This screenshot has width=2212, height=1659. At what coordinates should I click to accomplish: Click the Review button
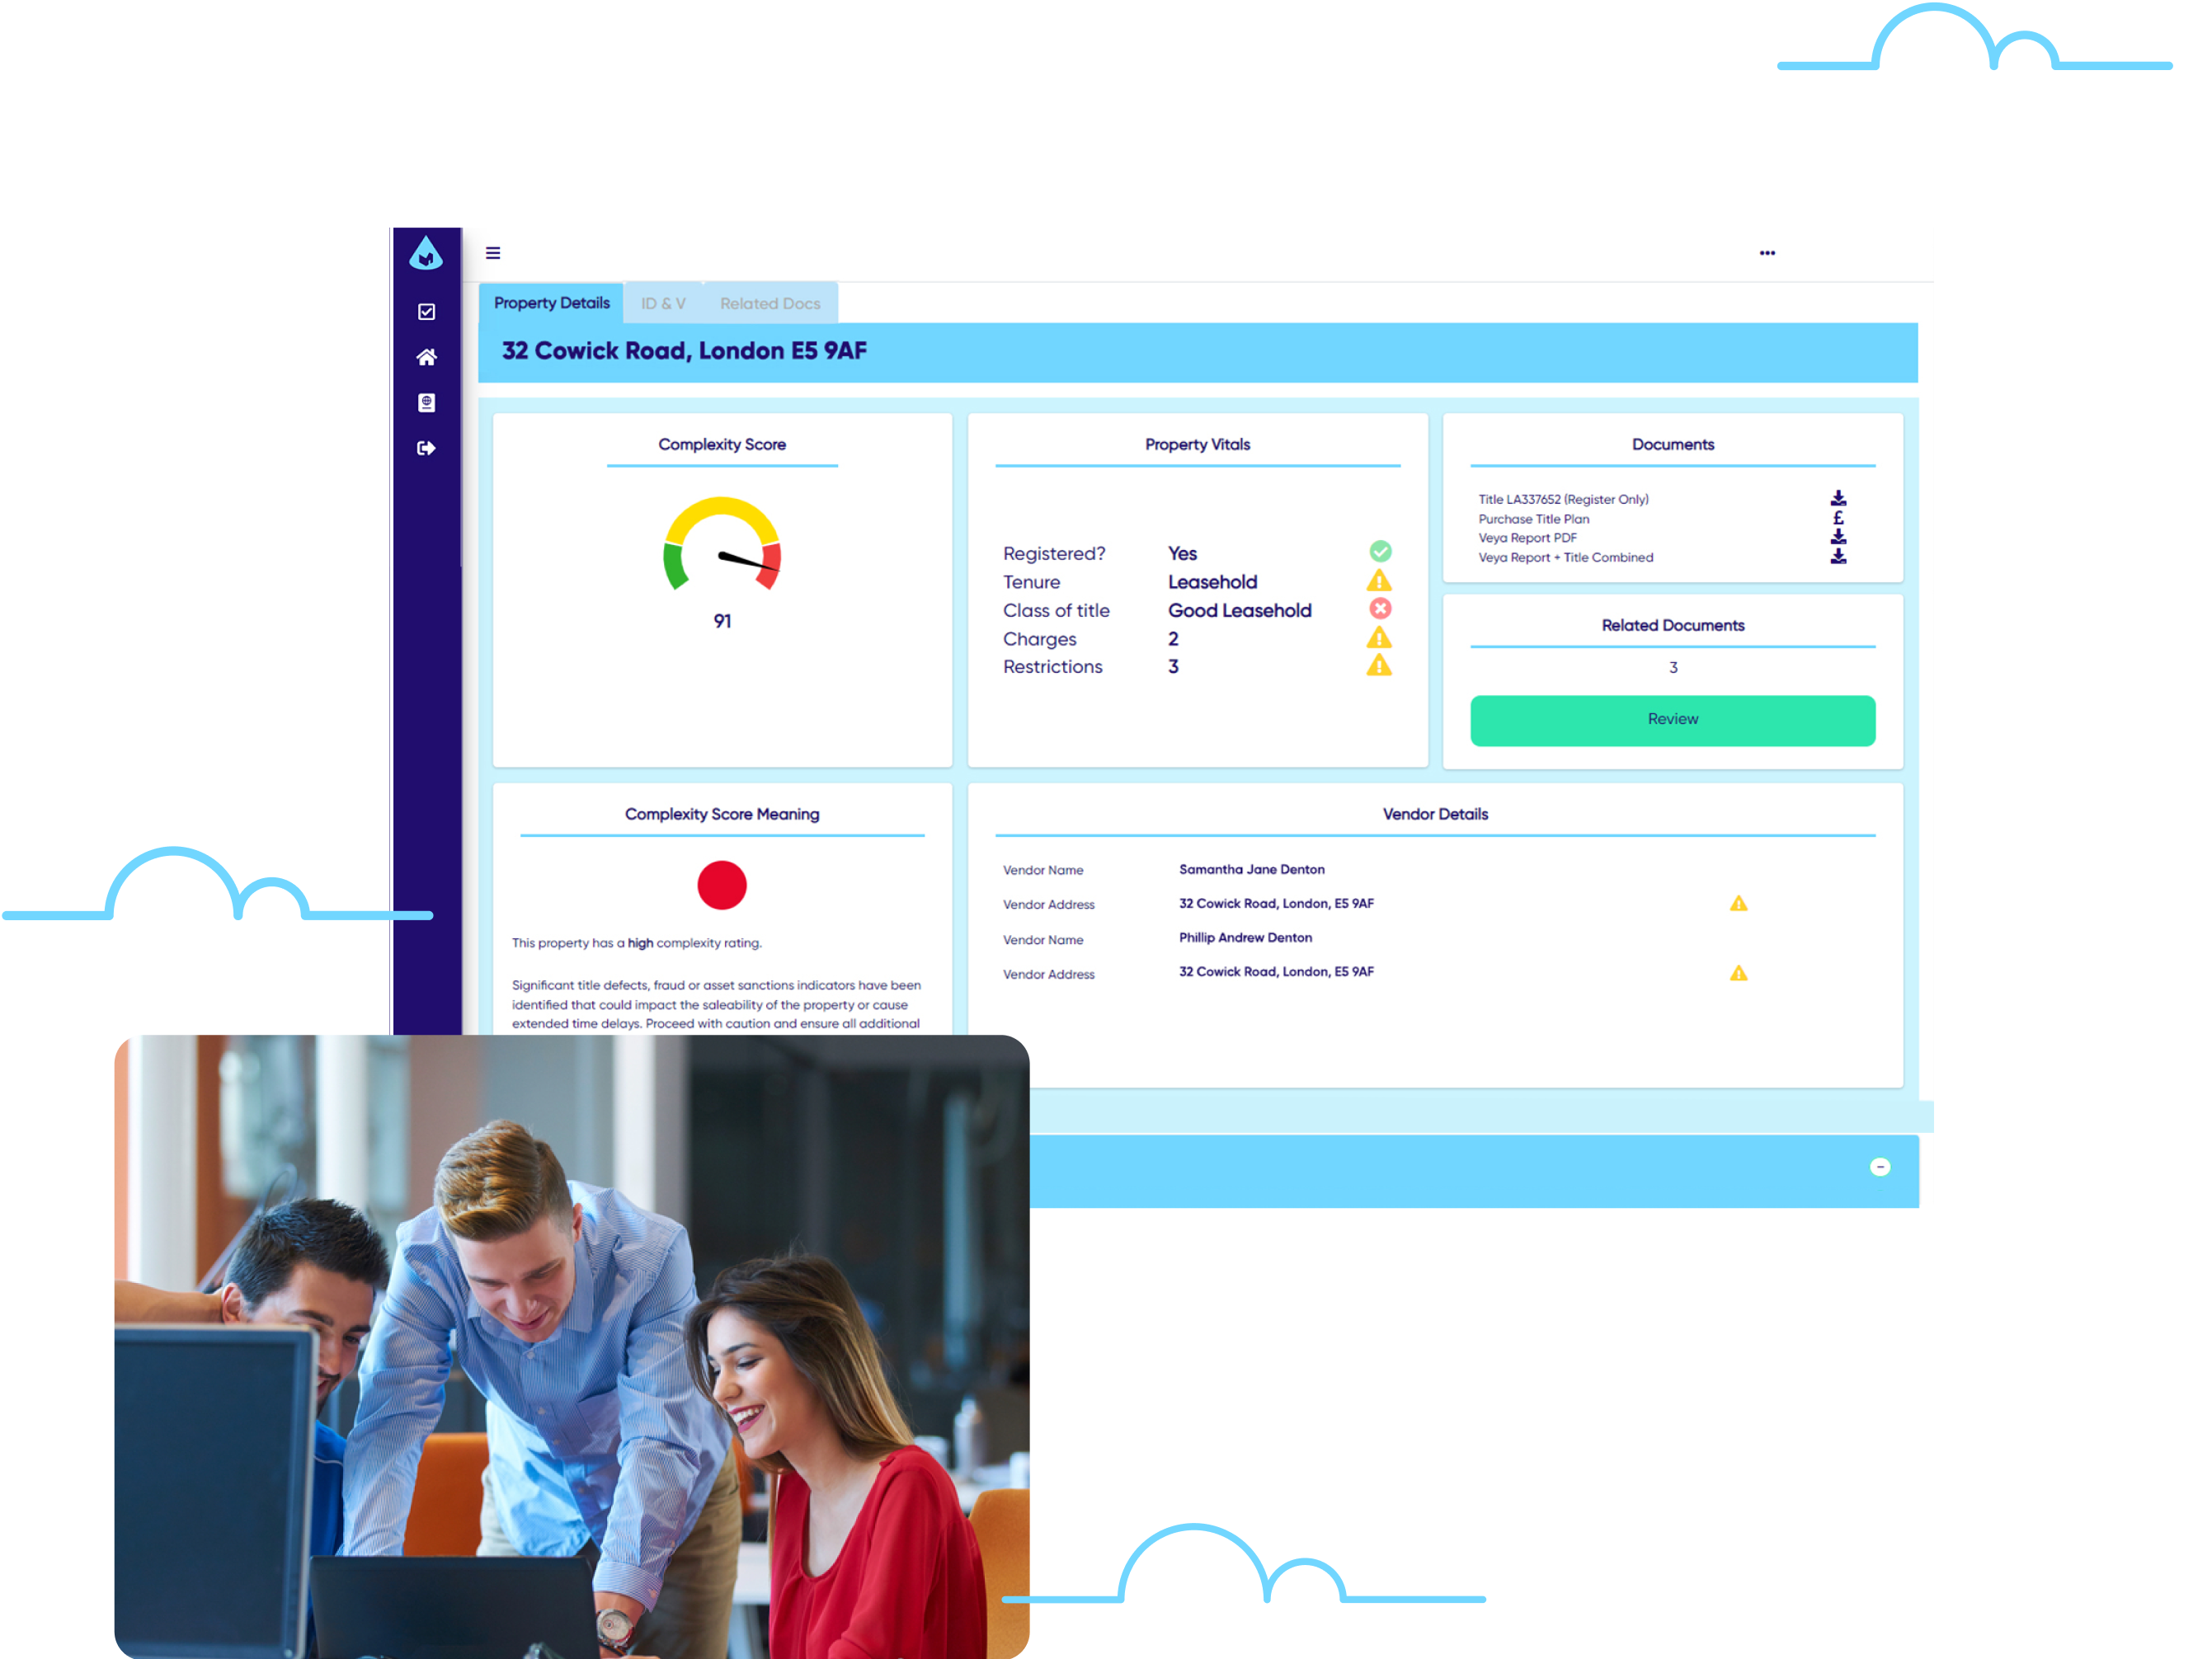[x=1670, y=717]
